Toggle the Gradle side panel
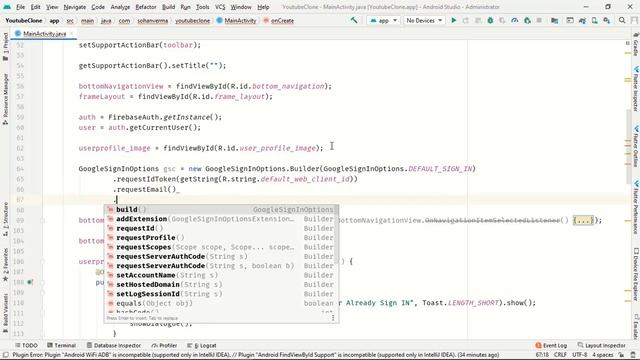 (x=636, y=44)
